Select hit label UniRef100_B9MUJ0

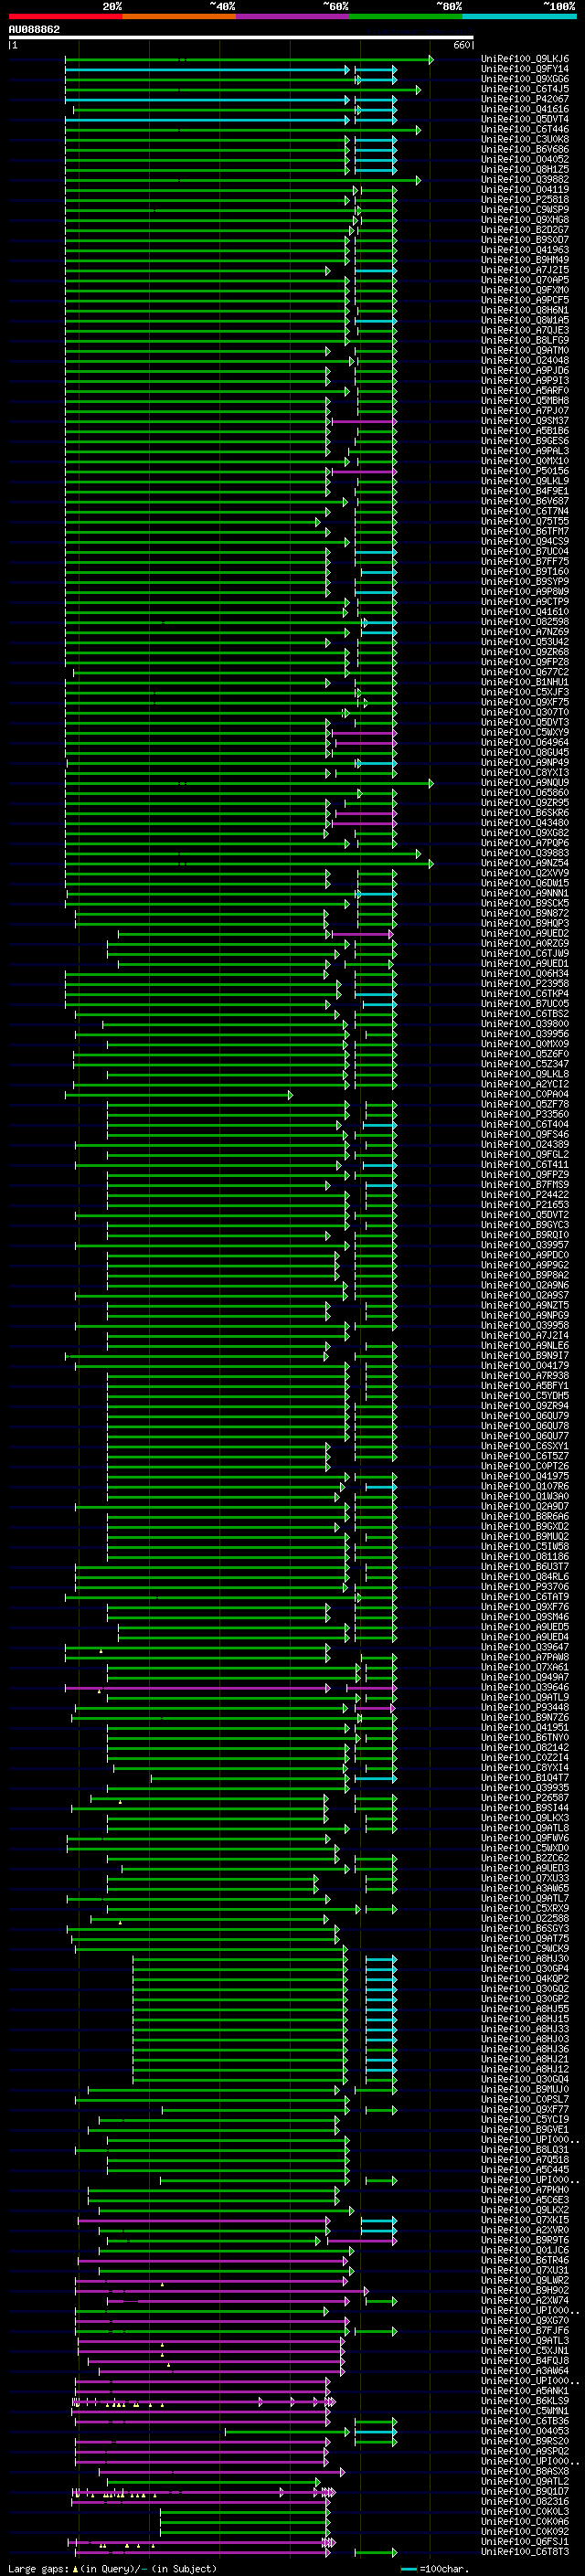(x=525, y=2089)
